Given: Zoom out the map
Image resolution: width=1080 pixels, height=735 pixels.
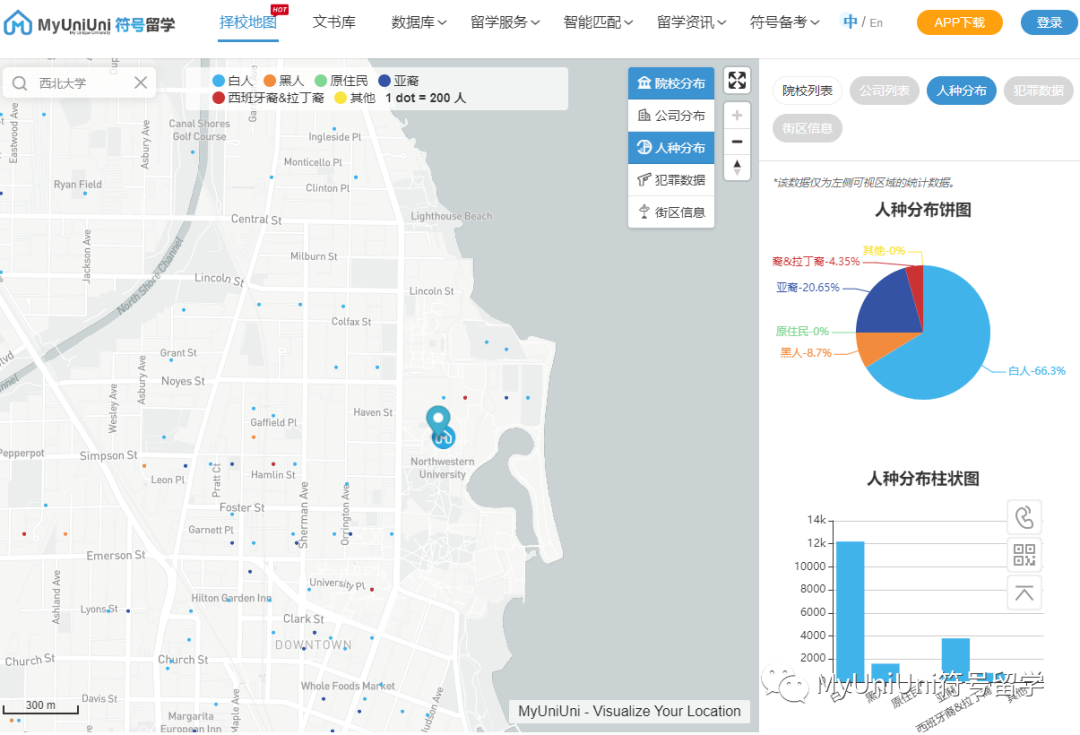Looking at the screenshot, I should click(737, 141).
